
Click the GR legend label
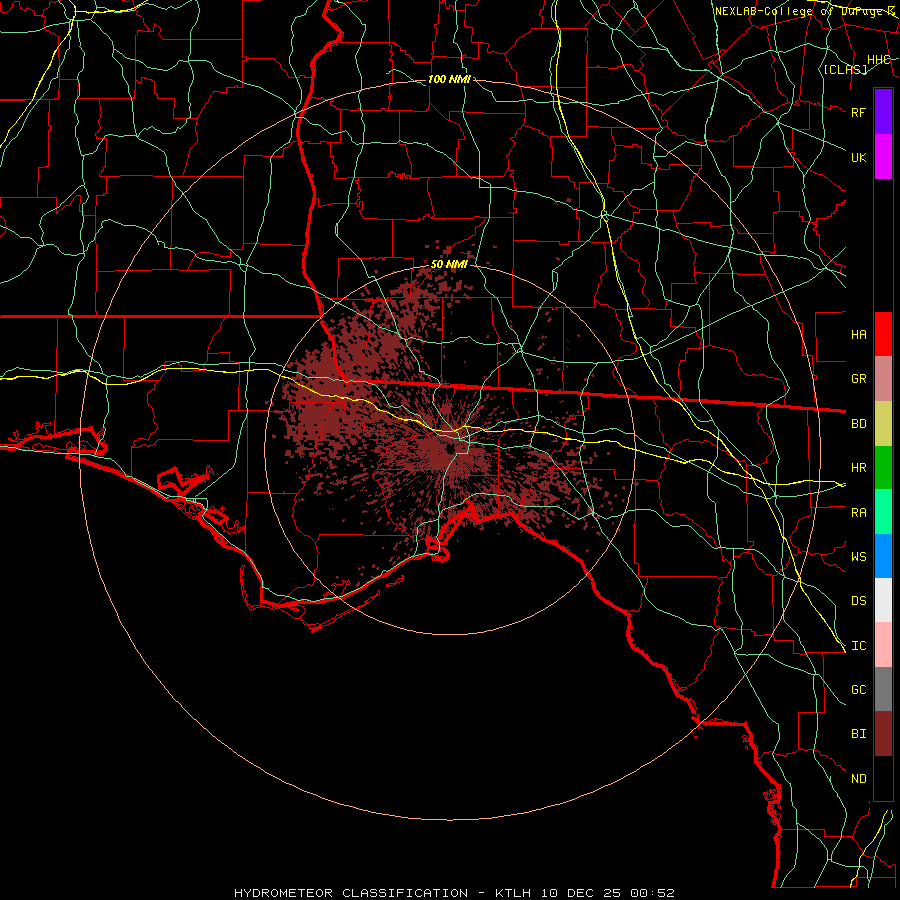click(858, 379)
